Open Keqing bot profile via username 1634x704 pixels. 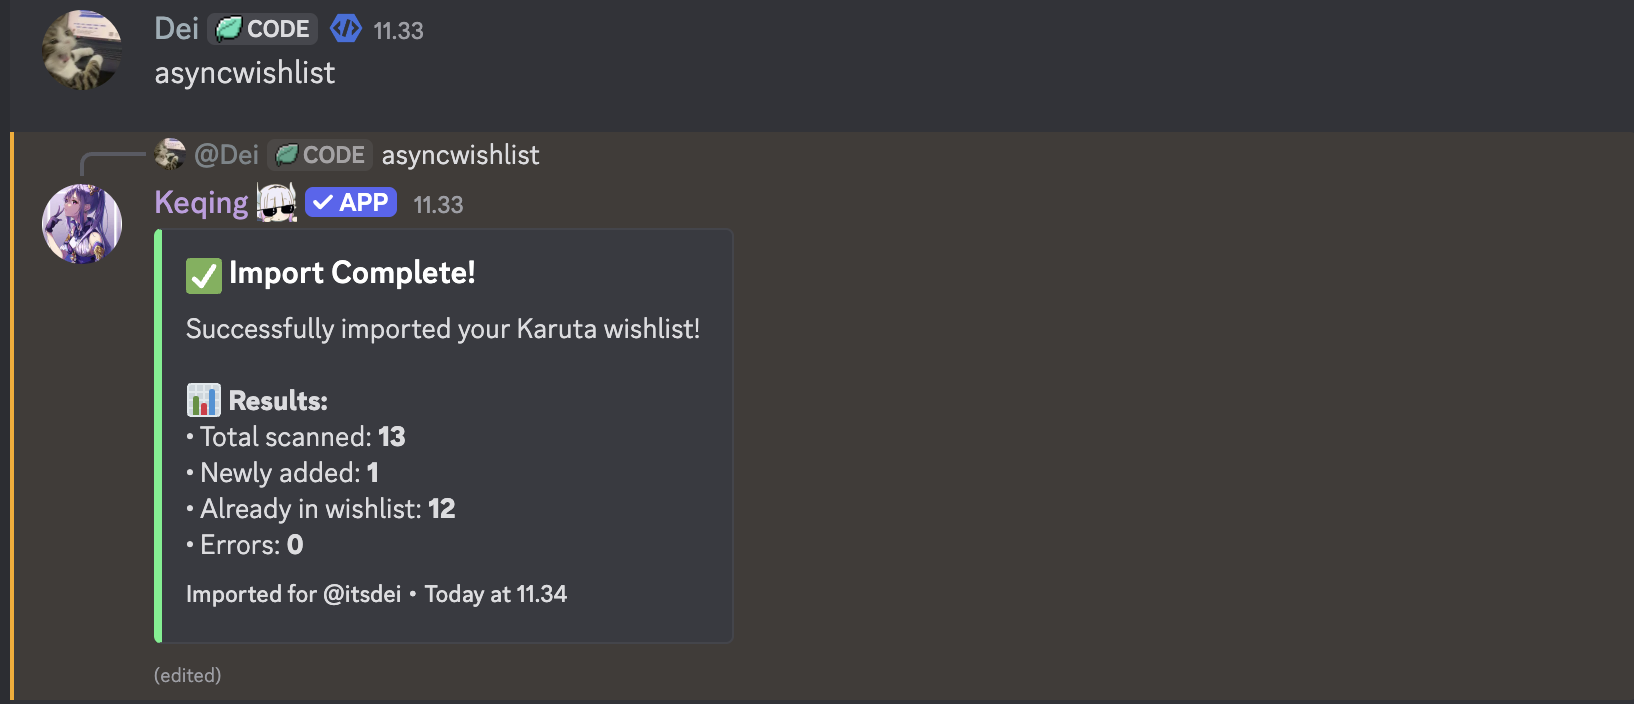pos(201,203)
